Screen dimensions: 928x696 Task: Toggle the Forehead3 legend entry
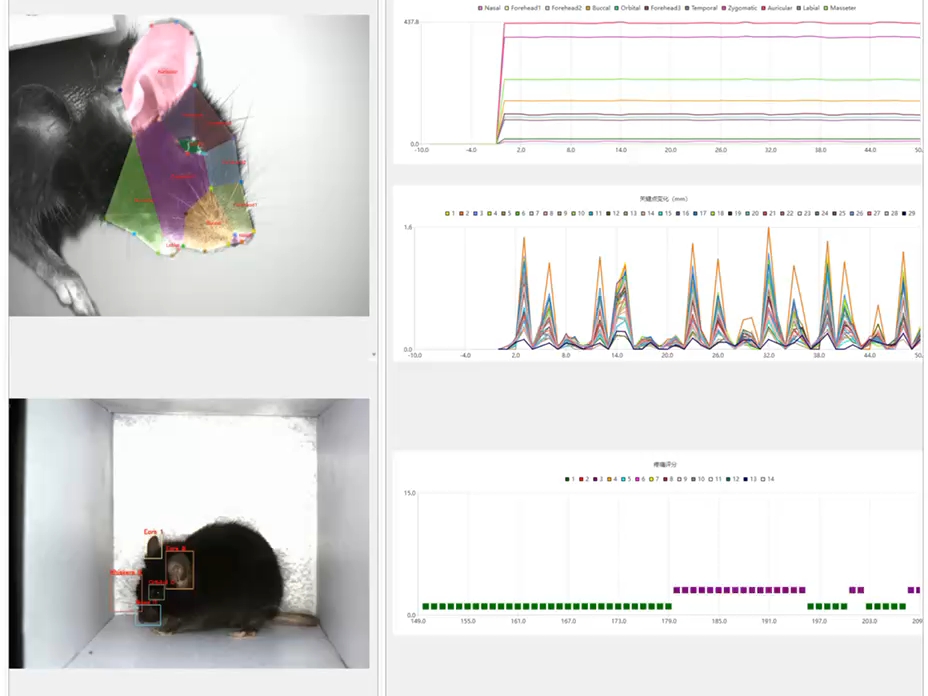662,8
